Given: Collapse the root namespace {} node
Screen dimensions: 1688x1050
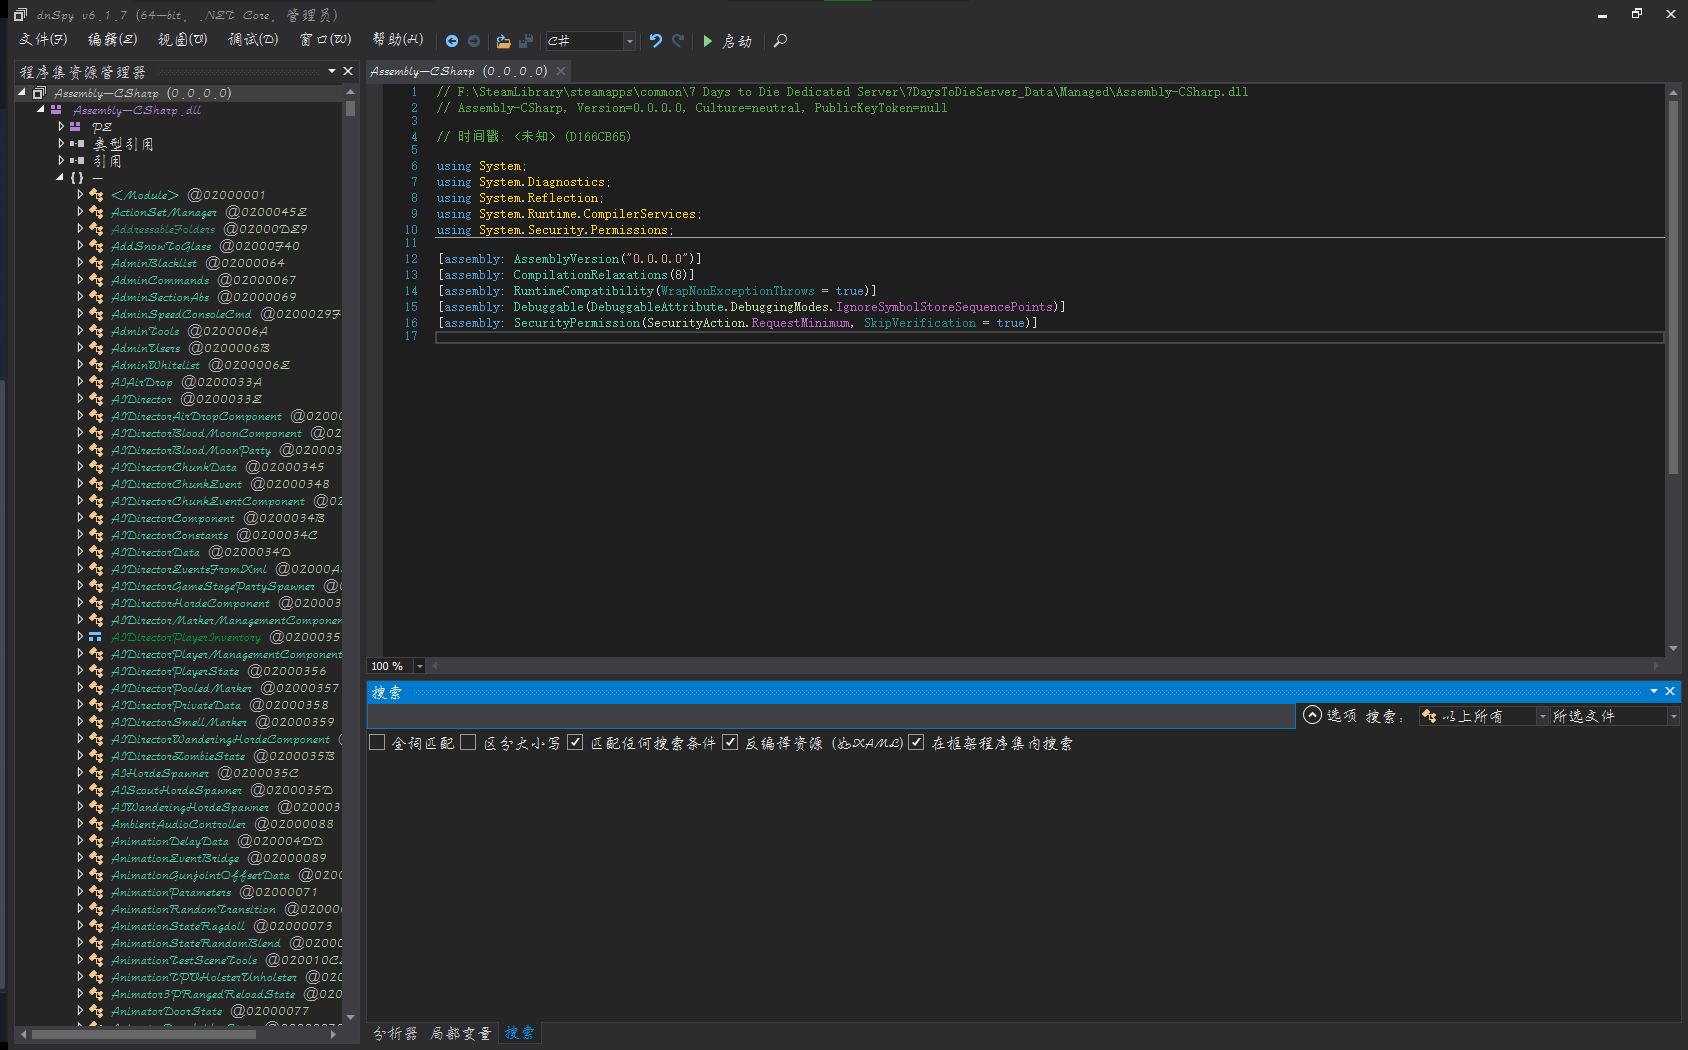Looking at the screenshot, I should point(60,177).
